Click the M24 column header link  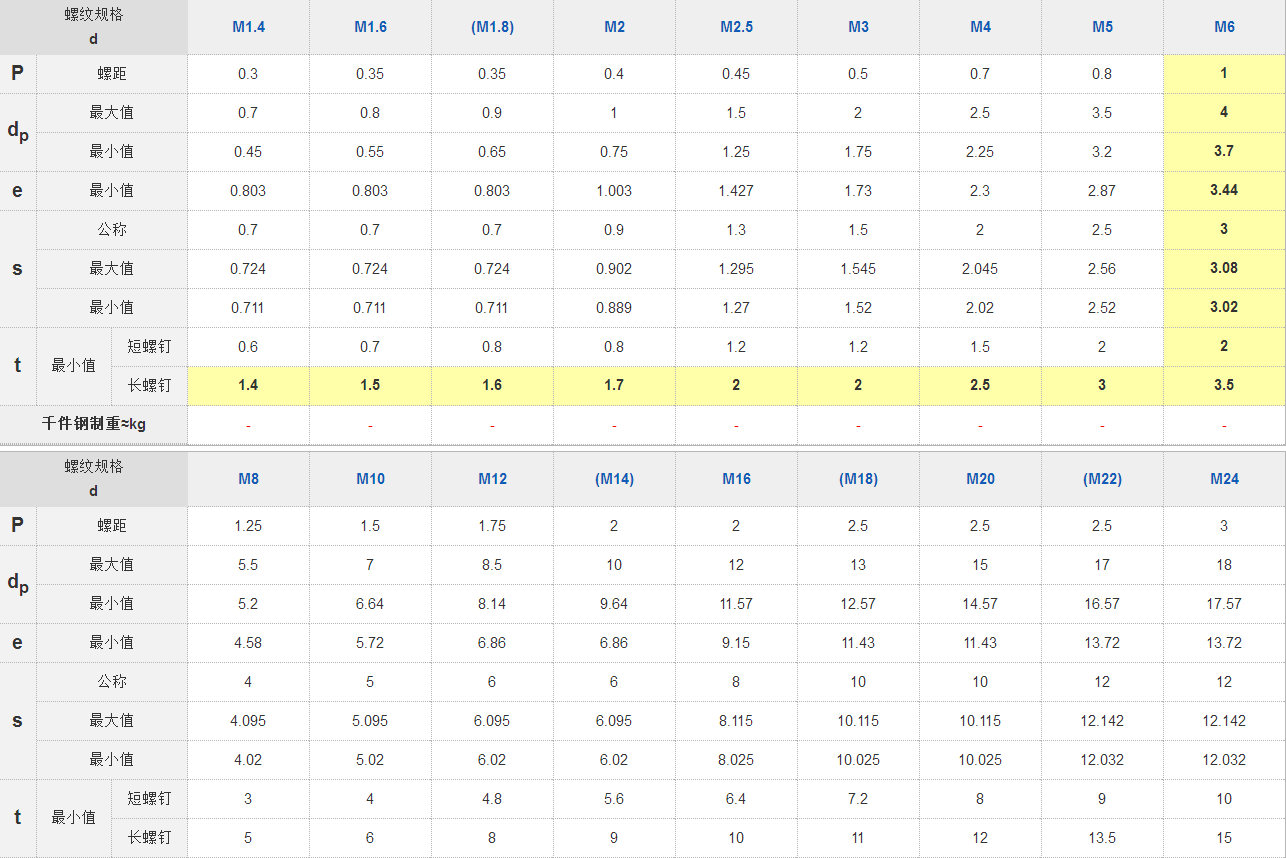(1224, 479)
